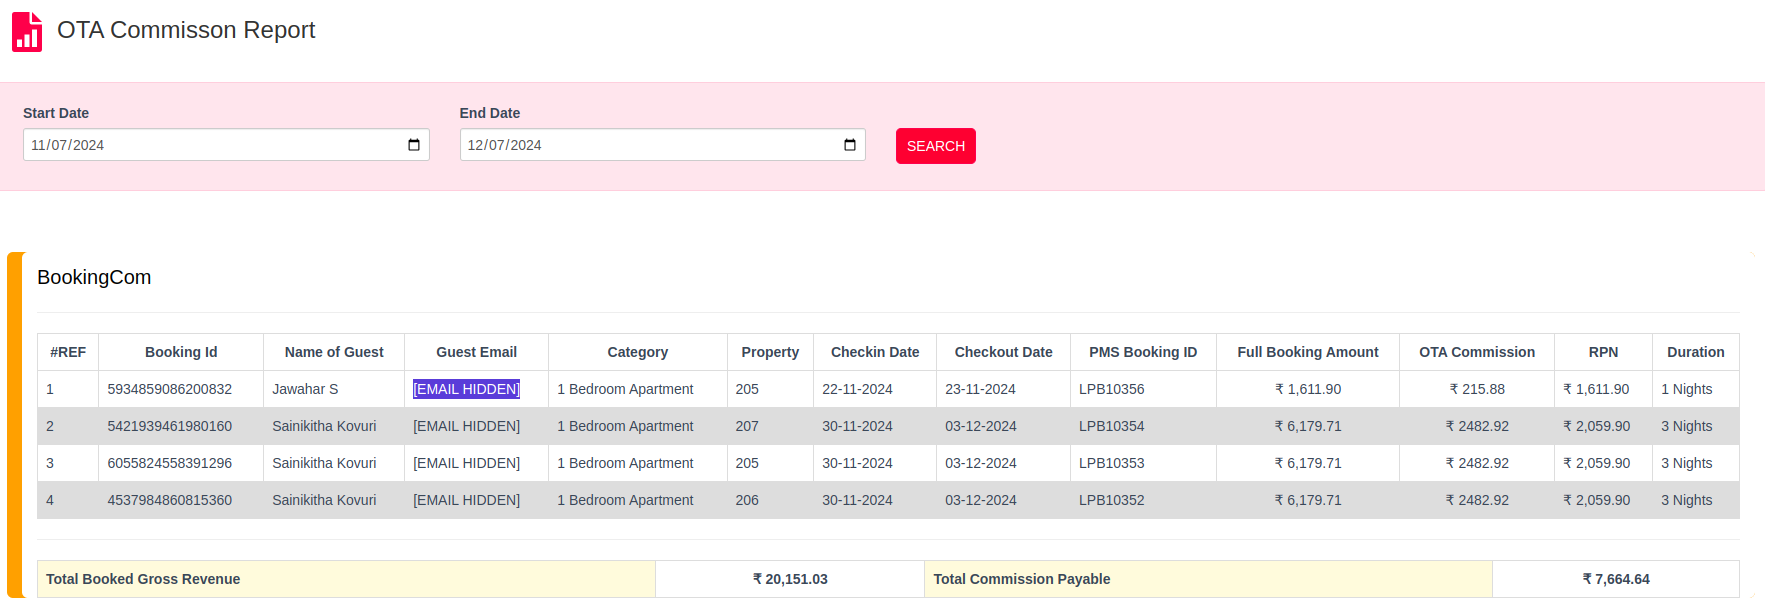Select booking id 5934859086200832
Image resolution: width=1765 pixels, height=603 pixels.
(170, 389)
